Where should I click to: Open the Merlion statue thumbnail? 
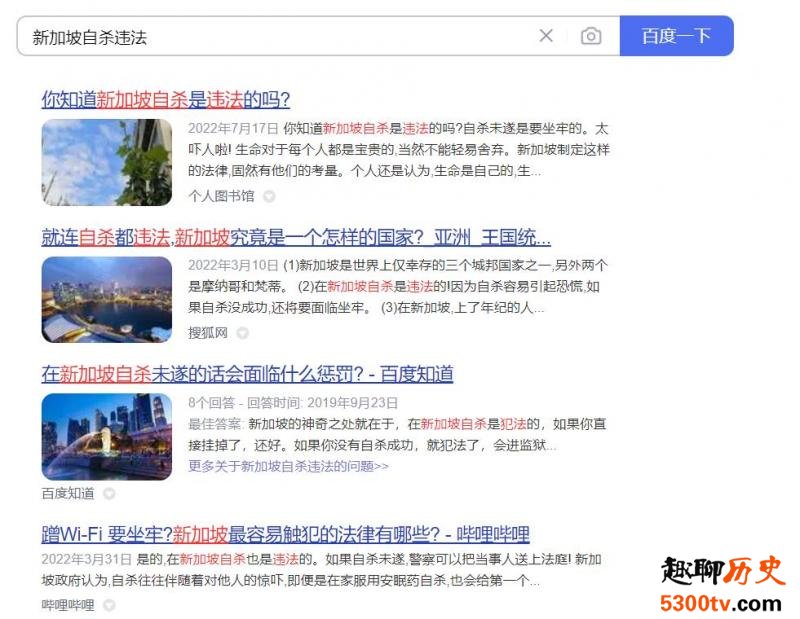(107, 437)
